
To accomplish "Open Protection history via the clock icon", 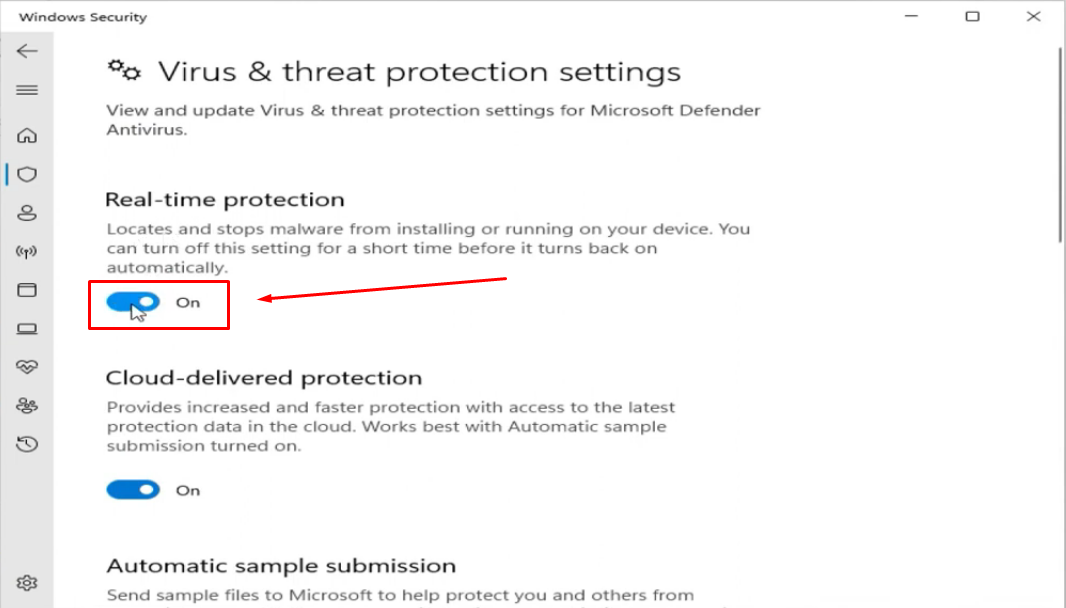I will pos(27,444).
